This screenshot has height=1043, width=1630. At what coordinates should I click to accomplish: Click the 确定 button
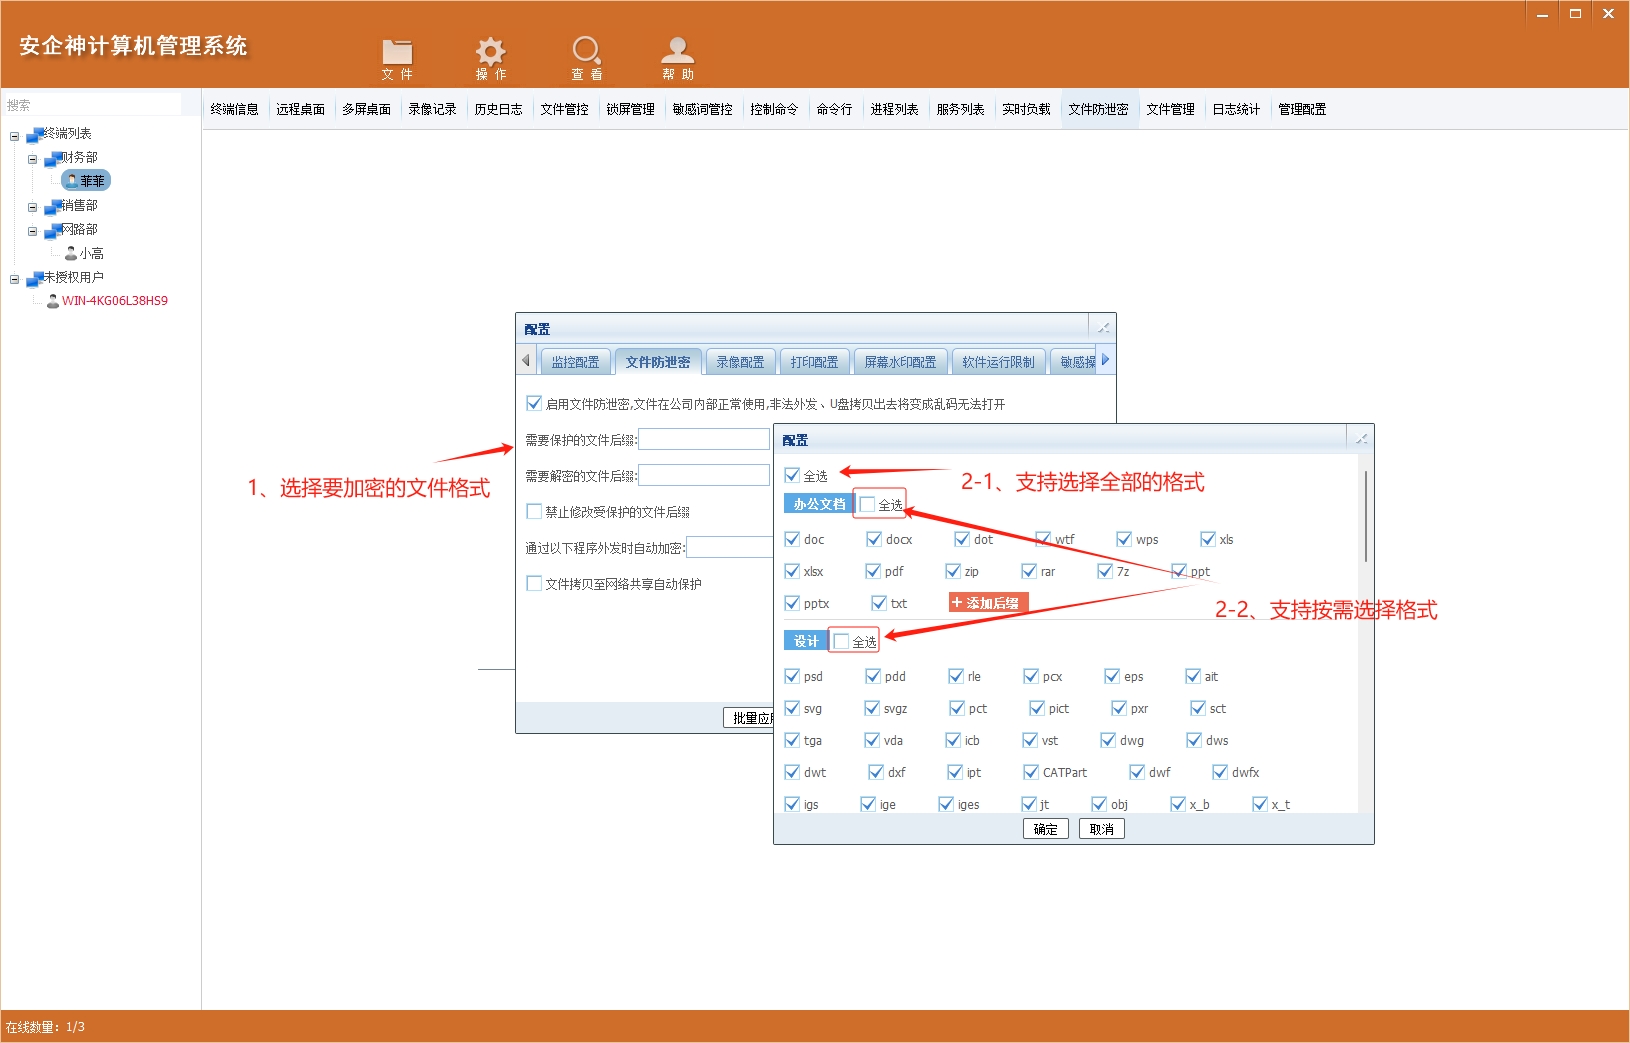coord(1046,829)
